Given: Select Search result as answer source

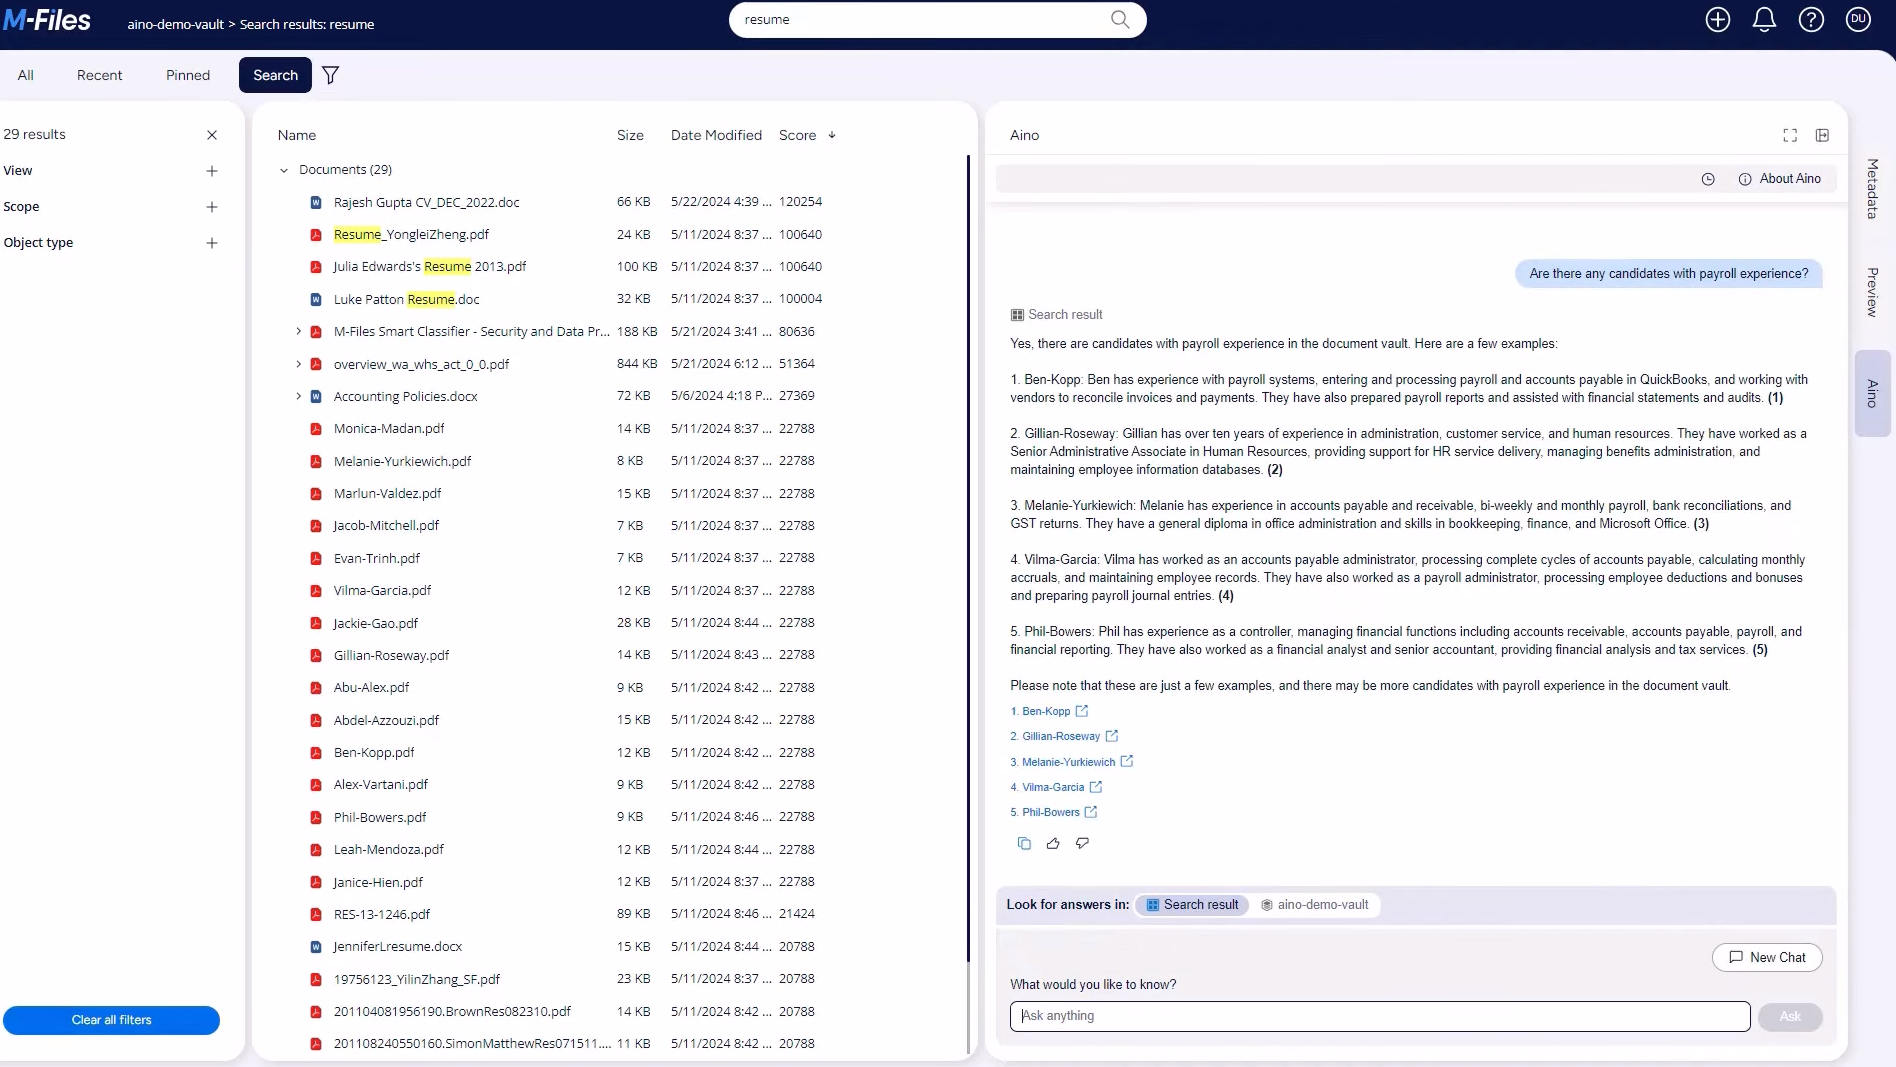Looking at the screenshot, I should pos(1192,905).
